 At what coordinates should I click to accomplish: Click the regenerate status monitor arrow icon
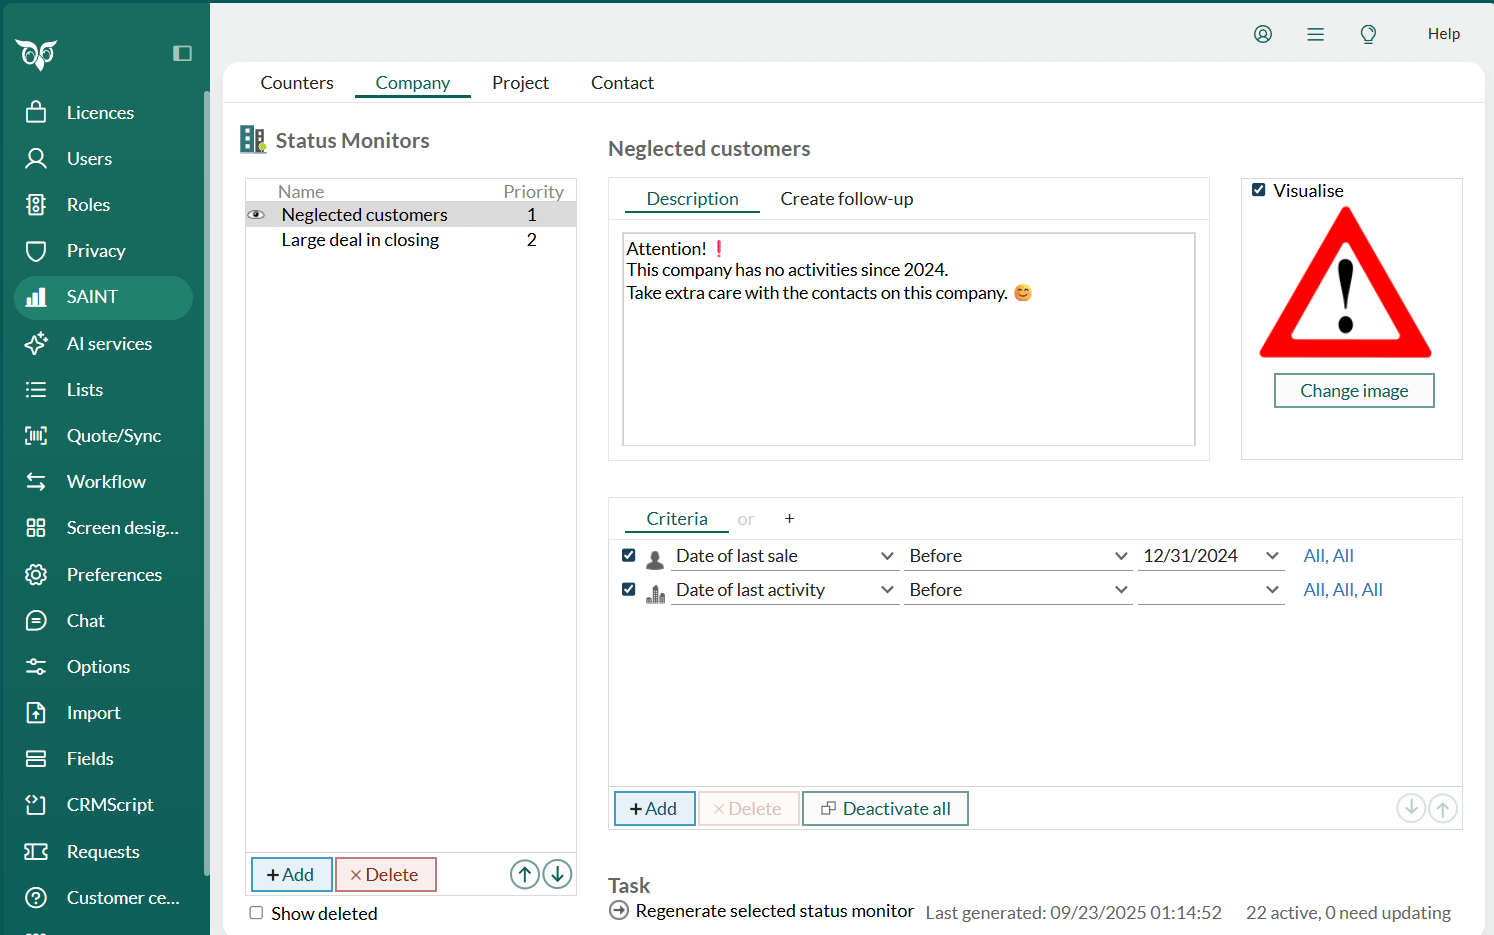618,911
